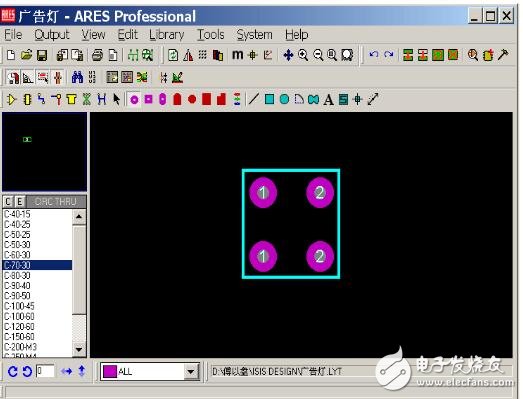Select the via placement tool
Viewport: 523px width, 399px height.
pyautogui.click(x=56, y=99)
